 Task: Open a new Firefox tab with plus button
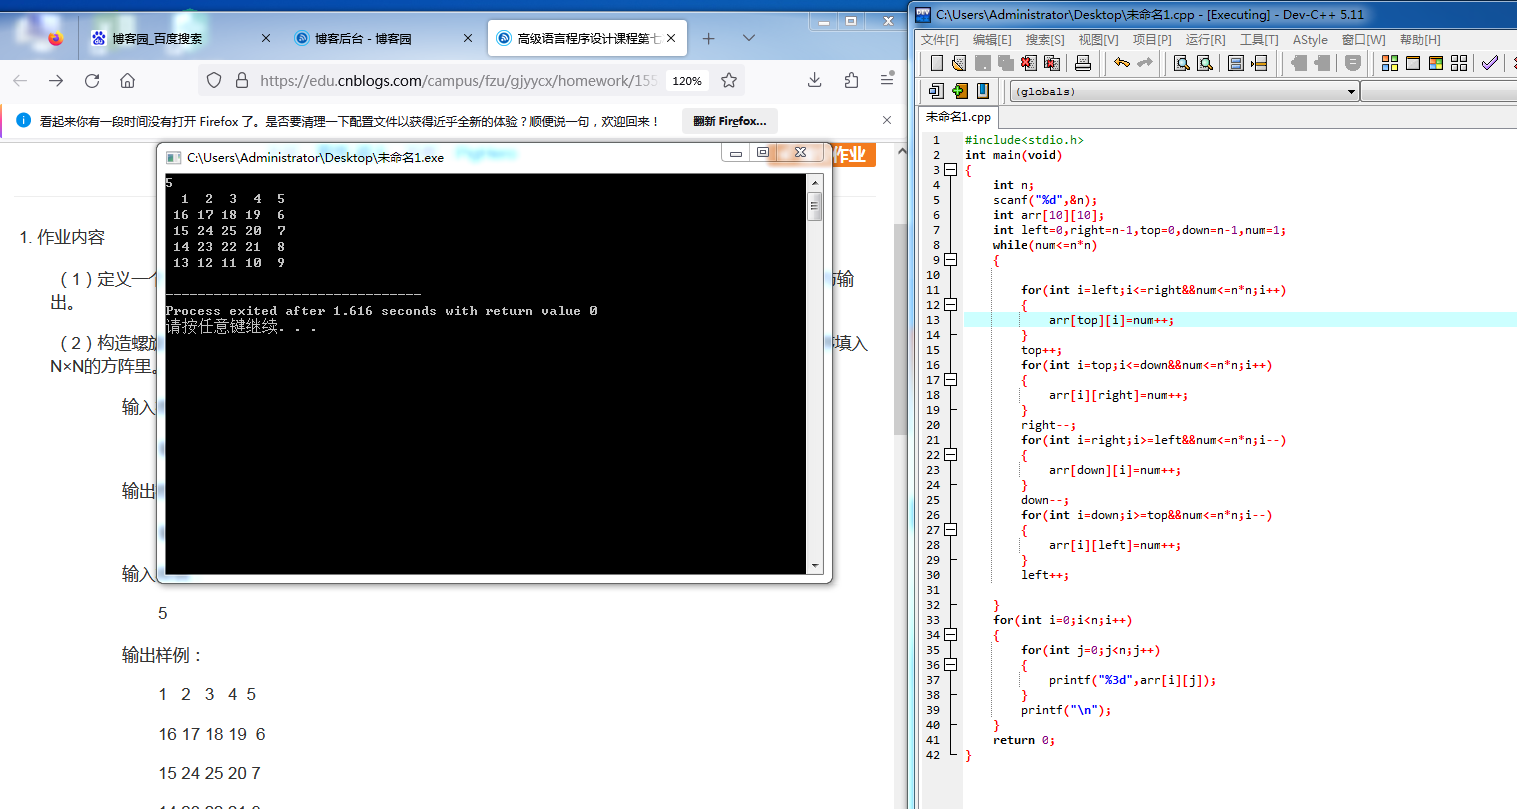tap(708, 38)
